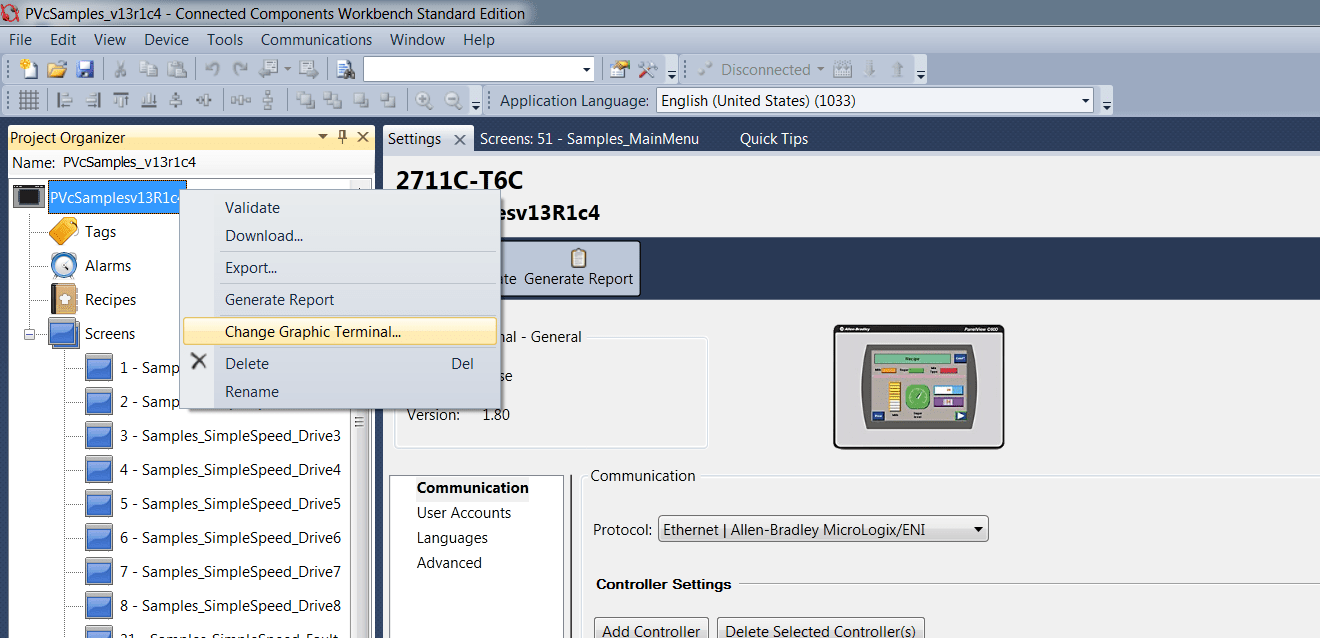Screen dimensions: 1320x638
Task: Click the Zoom Out magnifier icon
Action: coord(450,100)
